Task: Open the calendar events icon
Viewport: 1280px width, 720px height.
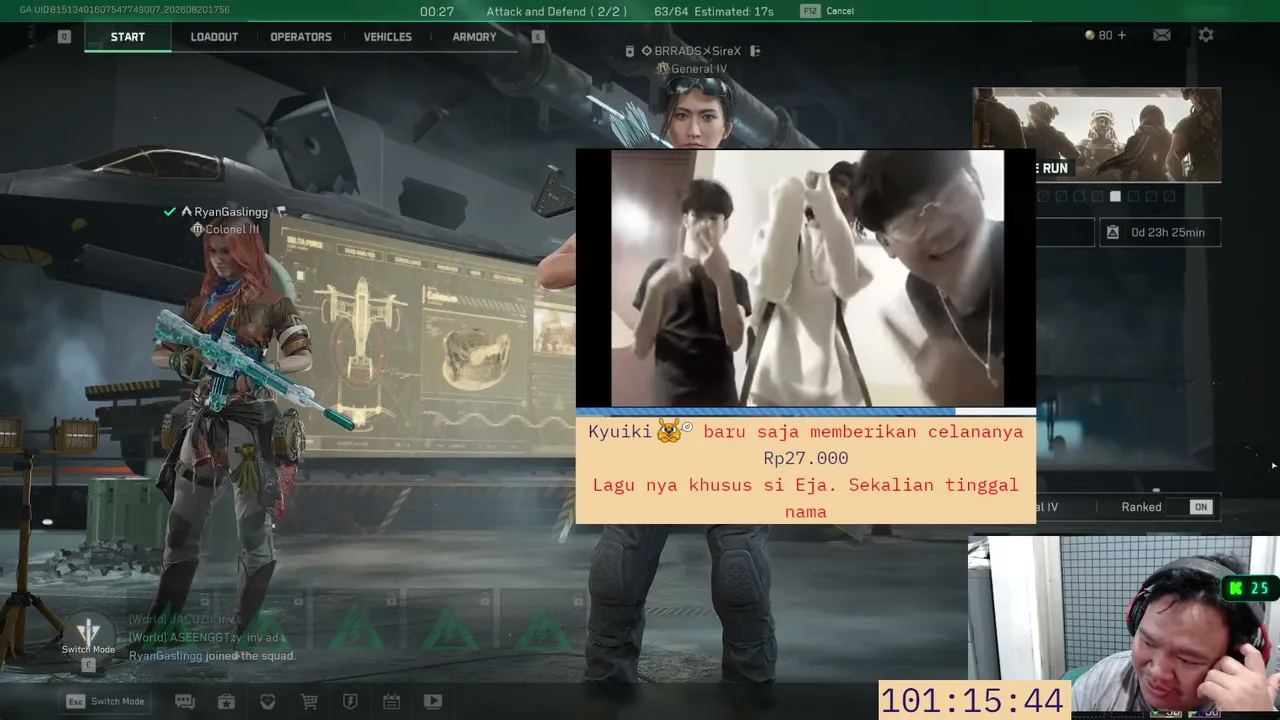Action: pos(391,702)
